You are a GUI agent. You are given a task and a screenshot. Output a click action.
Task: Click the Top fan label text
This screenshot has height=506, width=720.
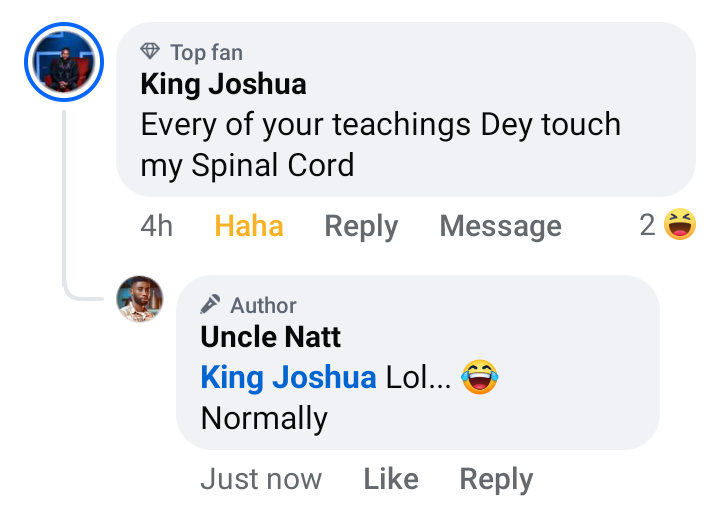[206, 52]
